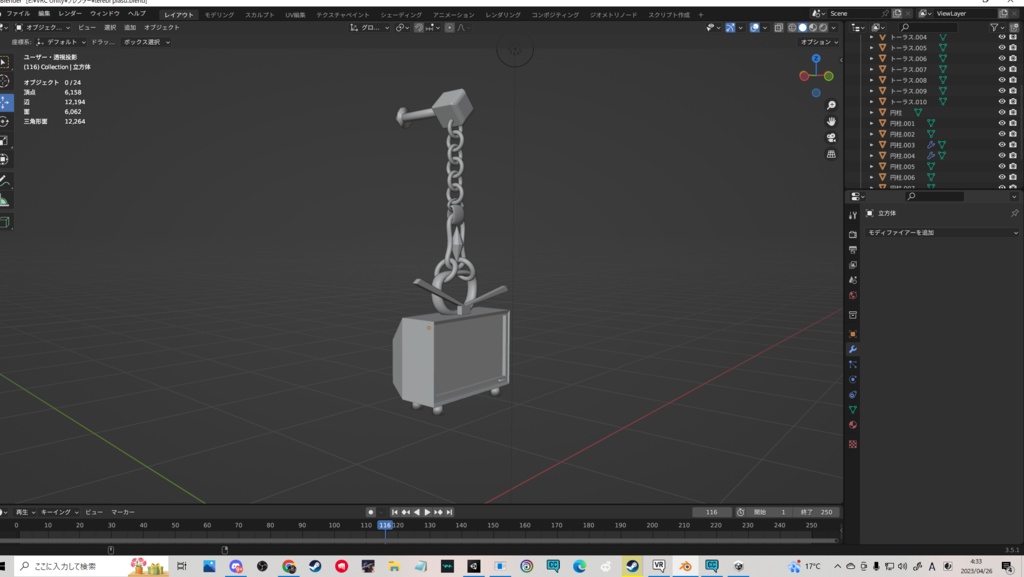The height and width of the screenshot is (577, 1024).
Task: Click the Z axis on navigation gizmo
Action: (816, 59)
